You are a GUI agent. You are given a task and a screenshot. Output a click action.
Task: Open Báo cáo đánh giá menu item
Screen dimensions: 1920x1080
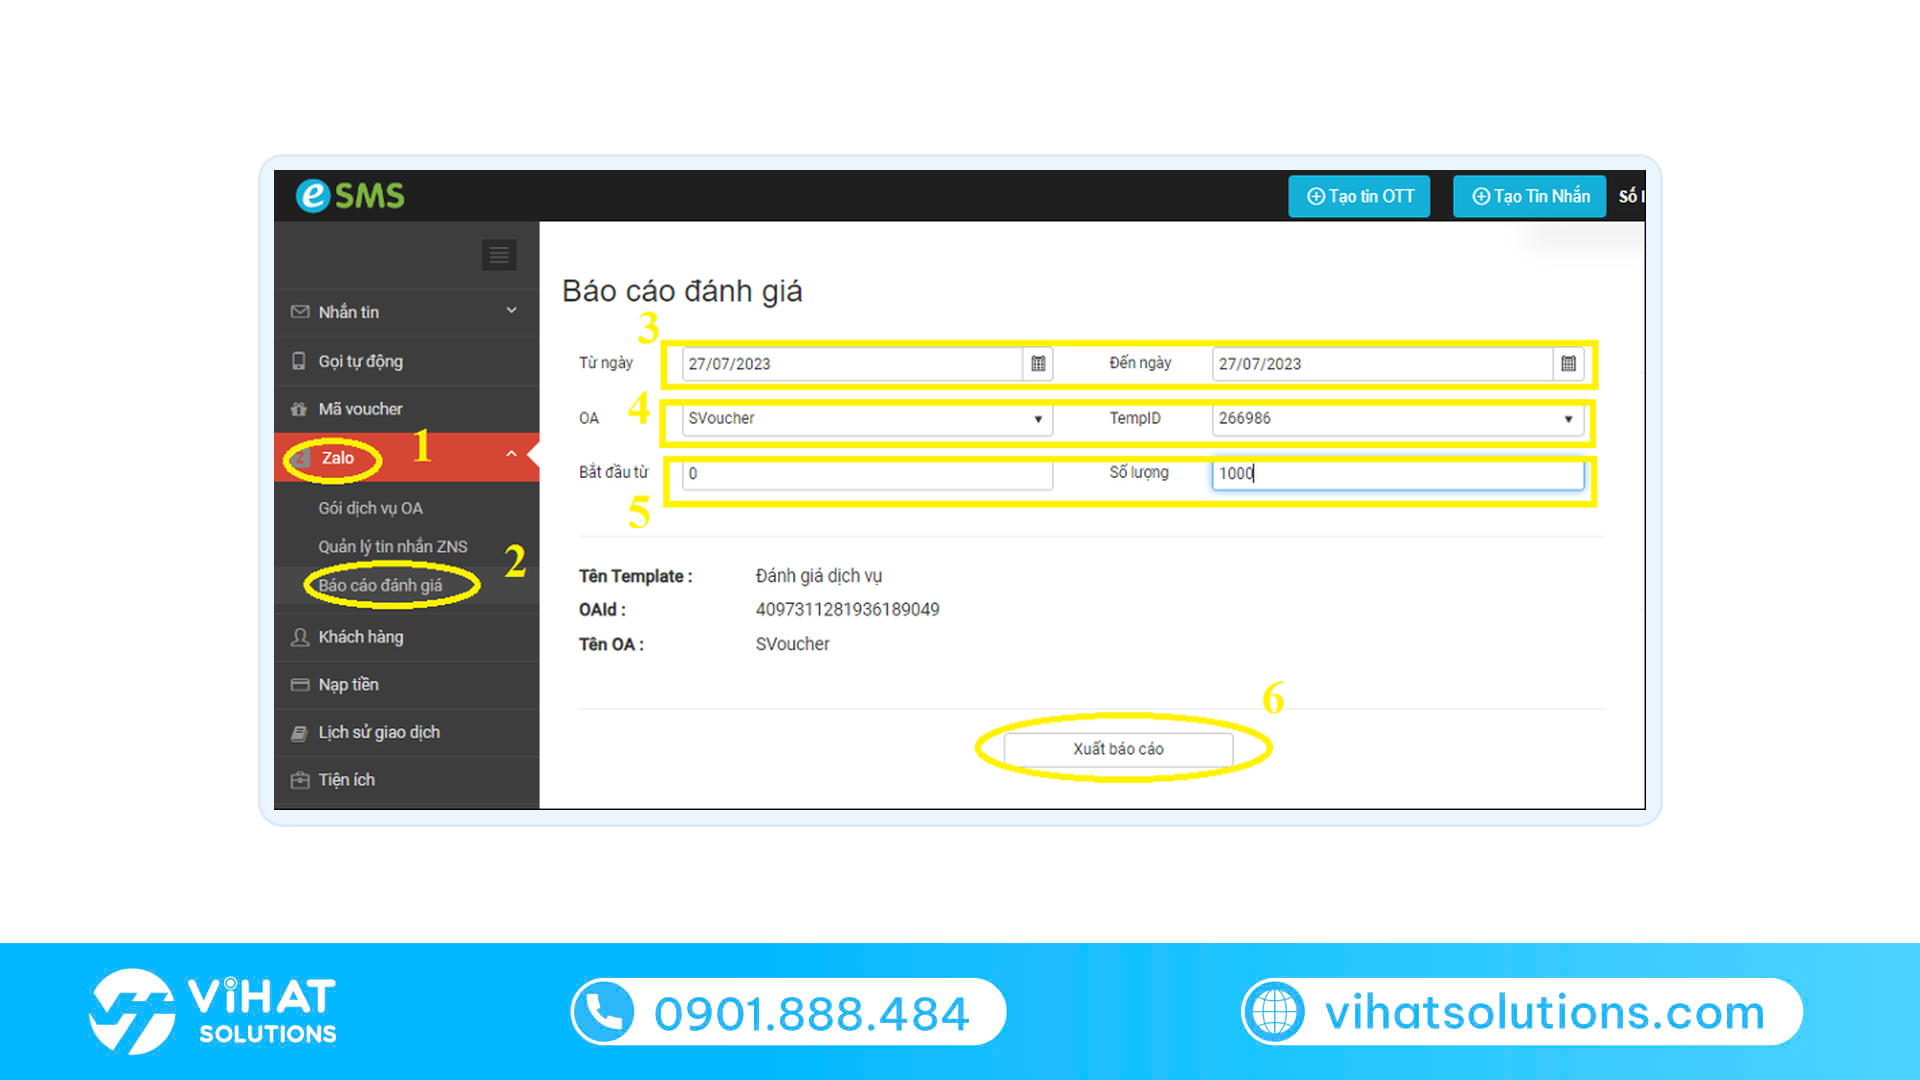tap(380, 586)
